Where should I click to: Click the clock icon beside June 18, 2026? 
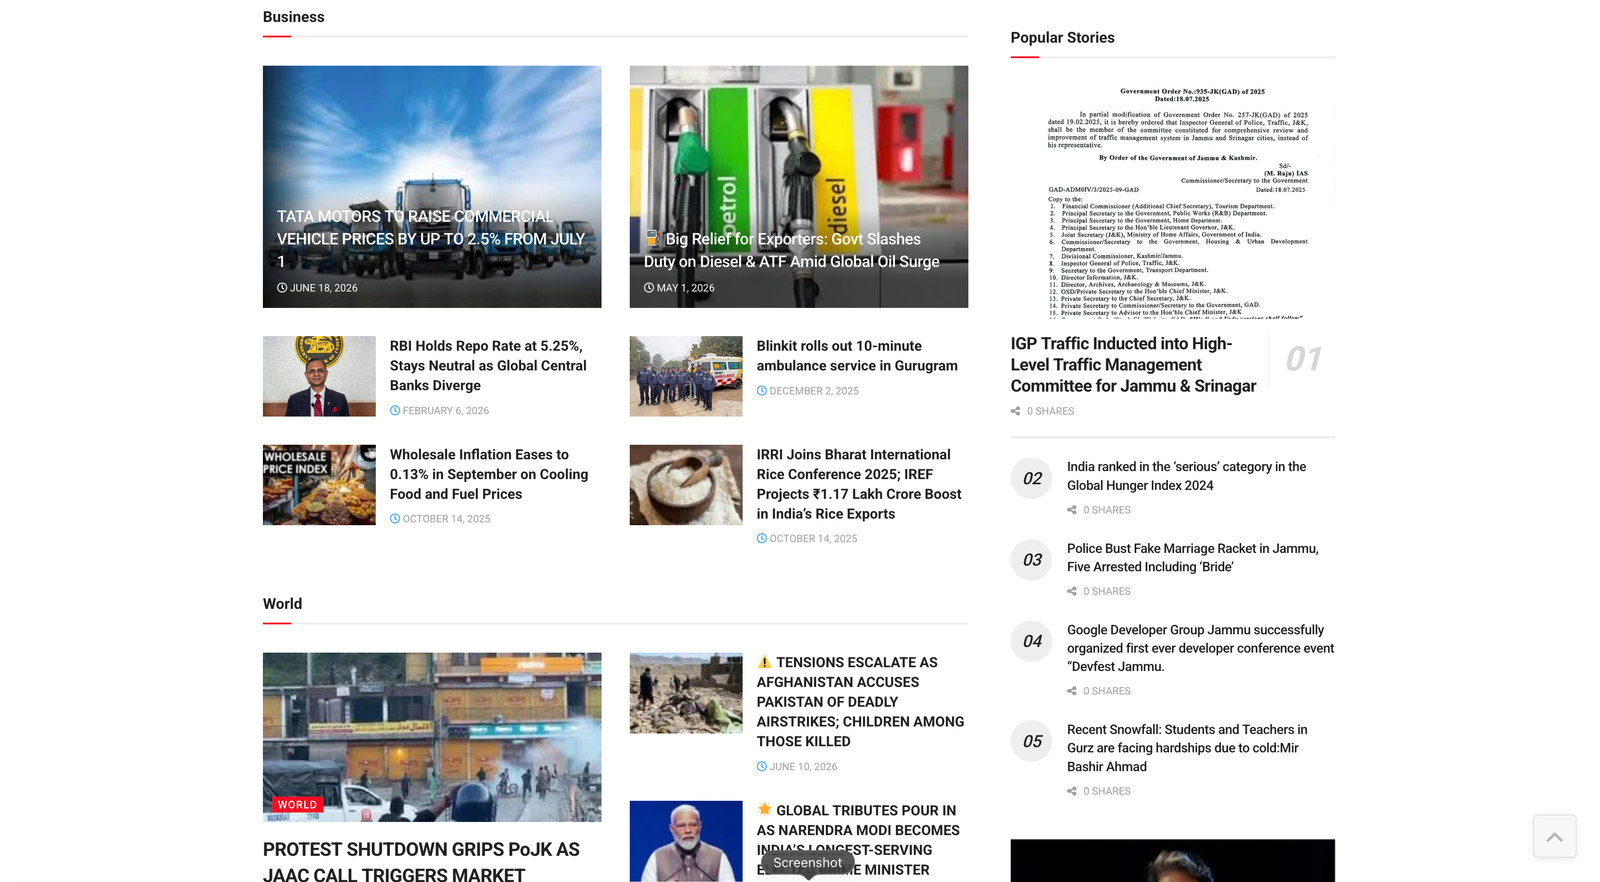coord(282,288)
